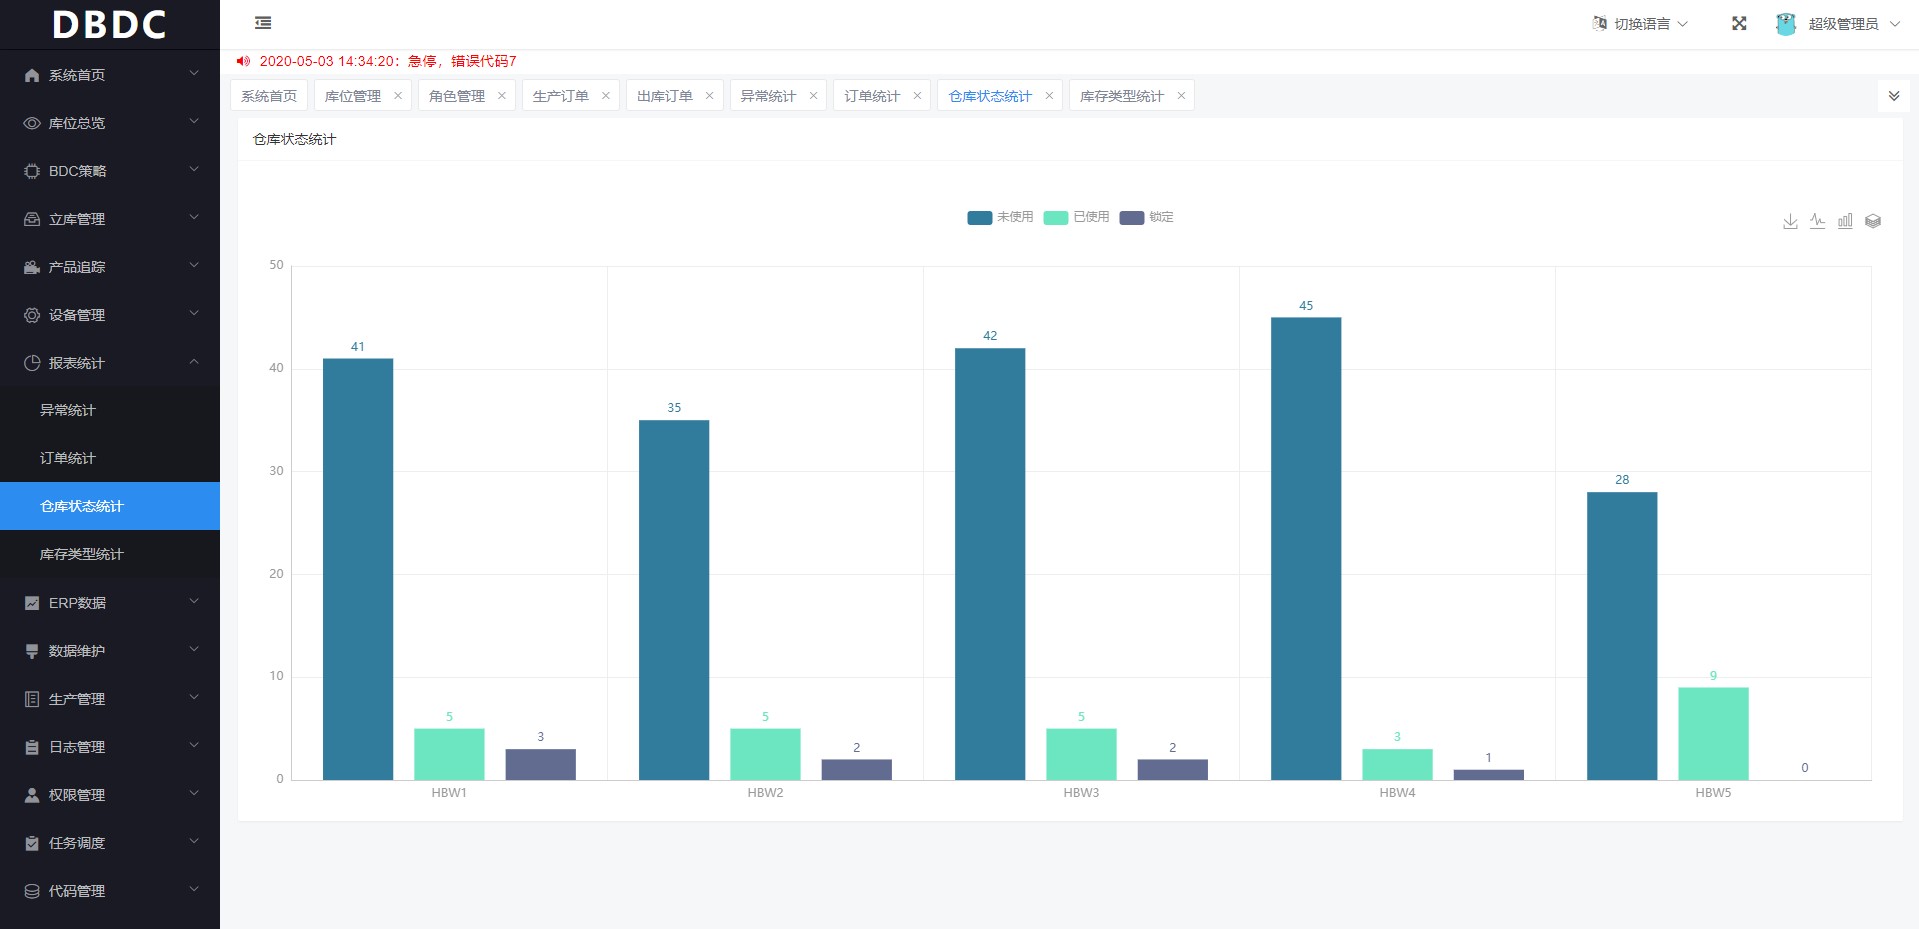Image resolution: width=1919 pixels, height=929 pixels.
Task: Toggle the 锁定 legend series
Action: [x=1160, y=217]
